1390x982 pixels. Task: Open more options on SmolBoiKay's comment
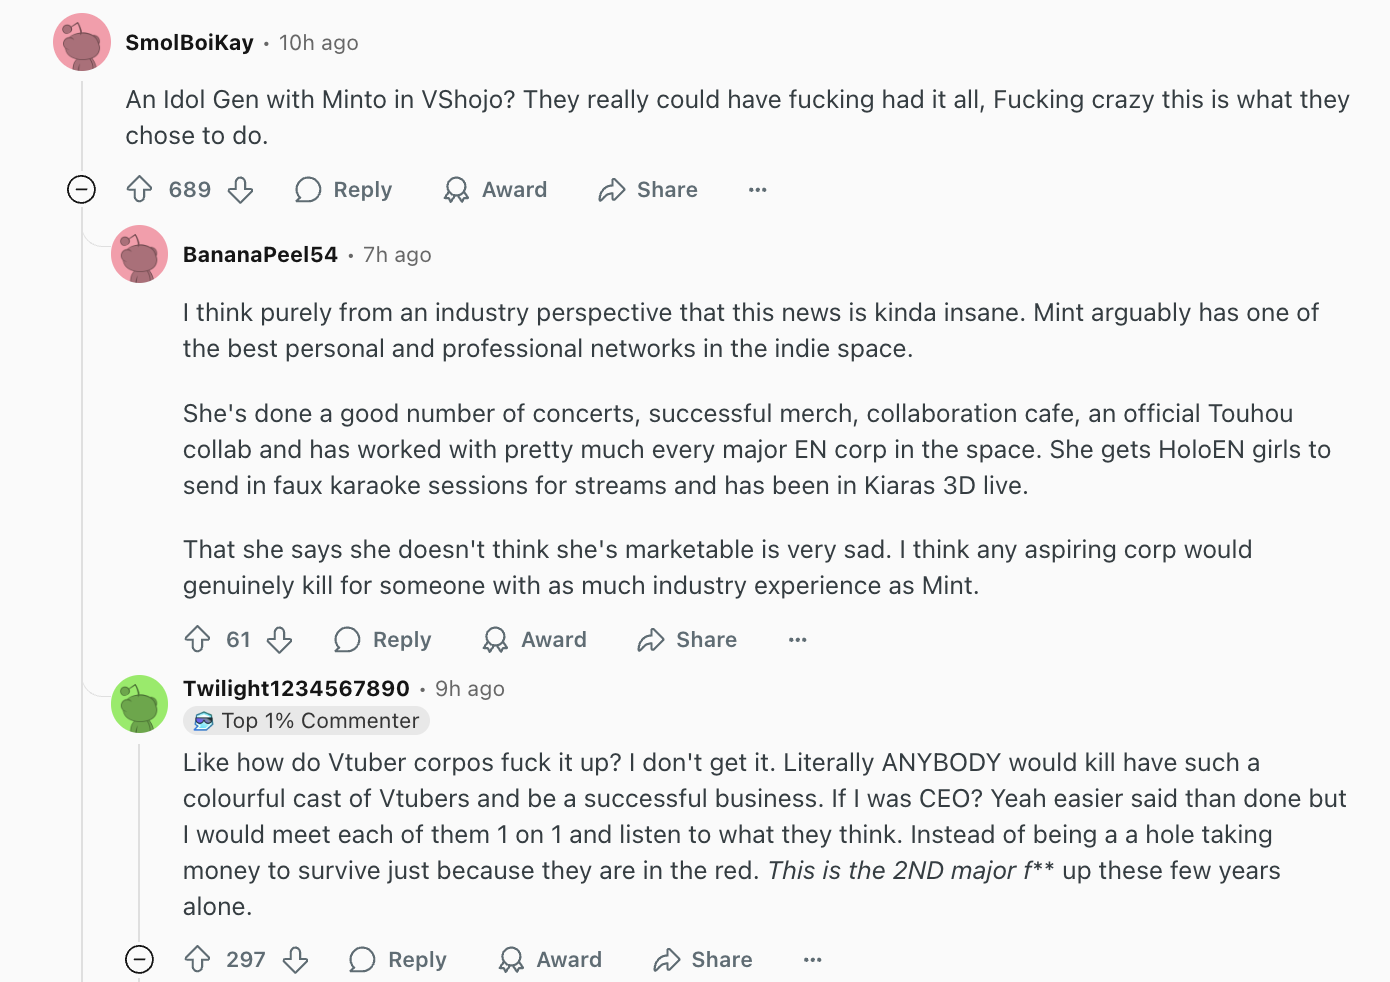(x=757, y=190)
